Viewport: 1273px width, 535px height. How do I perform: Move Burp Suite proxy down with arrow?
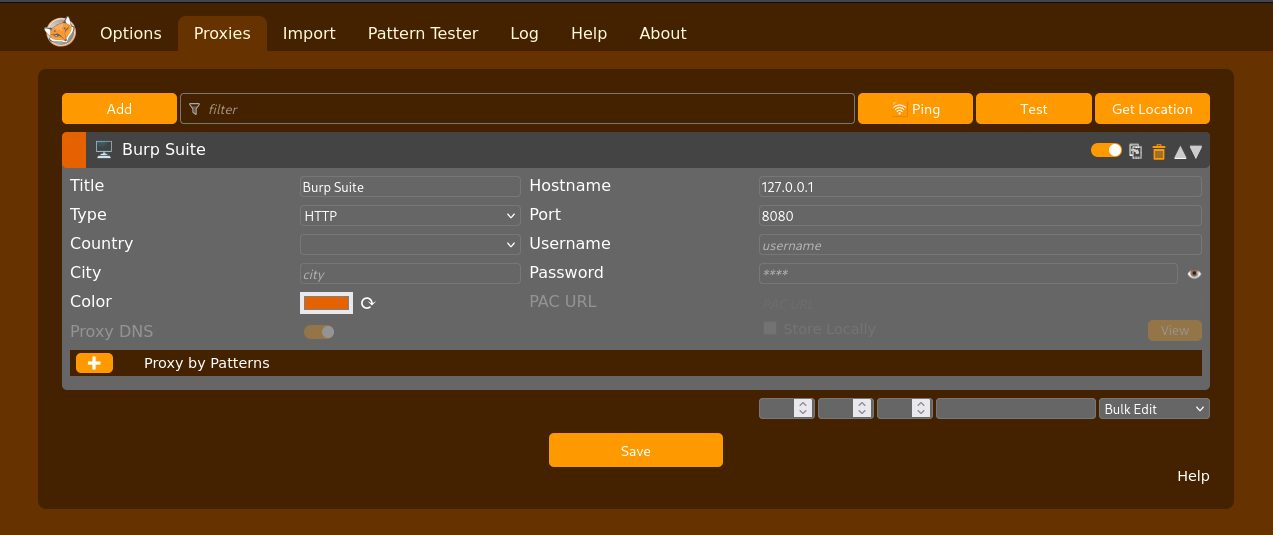(1196, 152)
